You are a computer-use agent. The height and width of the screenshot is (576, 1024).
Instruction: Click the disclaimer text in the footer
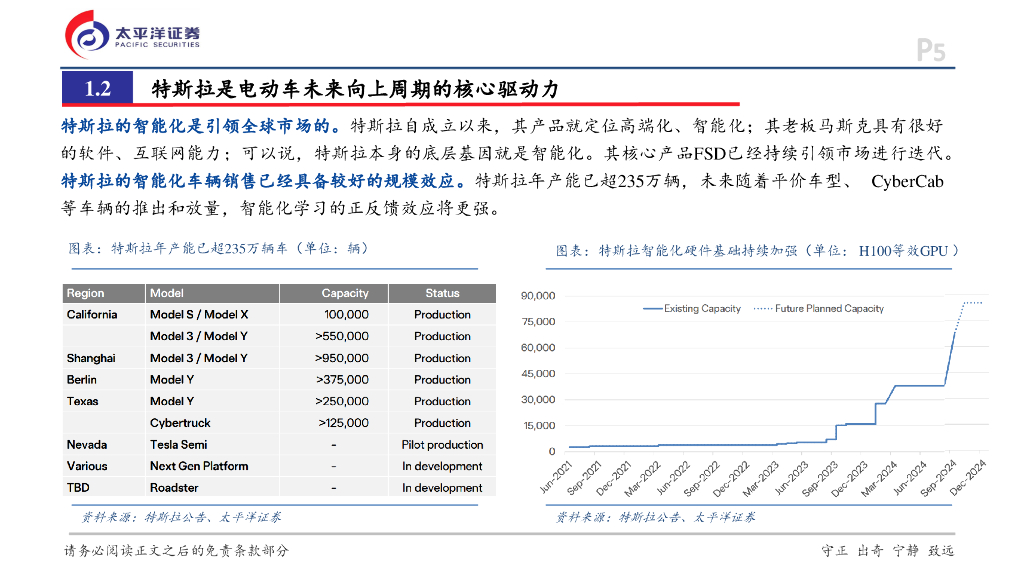coord(176,551)
